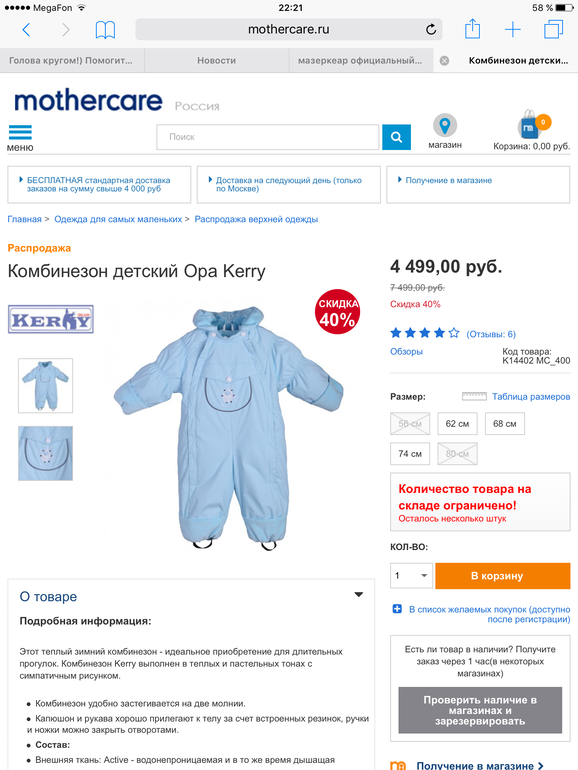Close the Комбинезон детский tab
This screenshot has width=578, height=770.
point(444,60)
